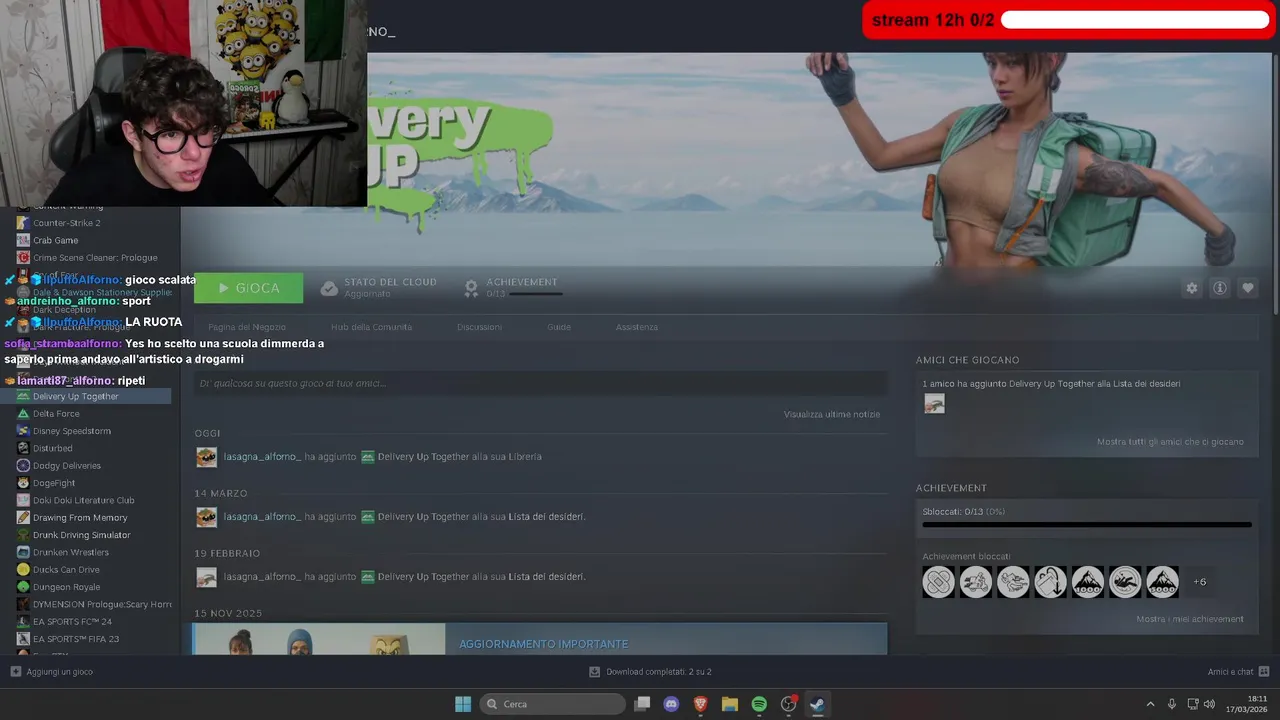Viewport: 1280px width, 720px height.
Task: Click the Drunk Driving Simulator icon
Action: (23, 535)
